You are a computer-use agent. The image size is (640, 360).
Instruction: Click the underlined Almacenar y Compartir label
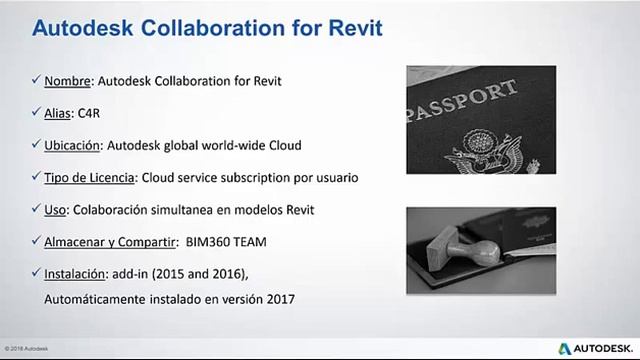(x=110, y=242)
